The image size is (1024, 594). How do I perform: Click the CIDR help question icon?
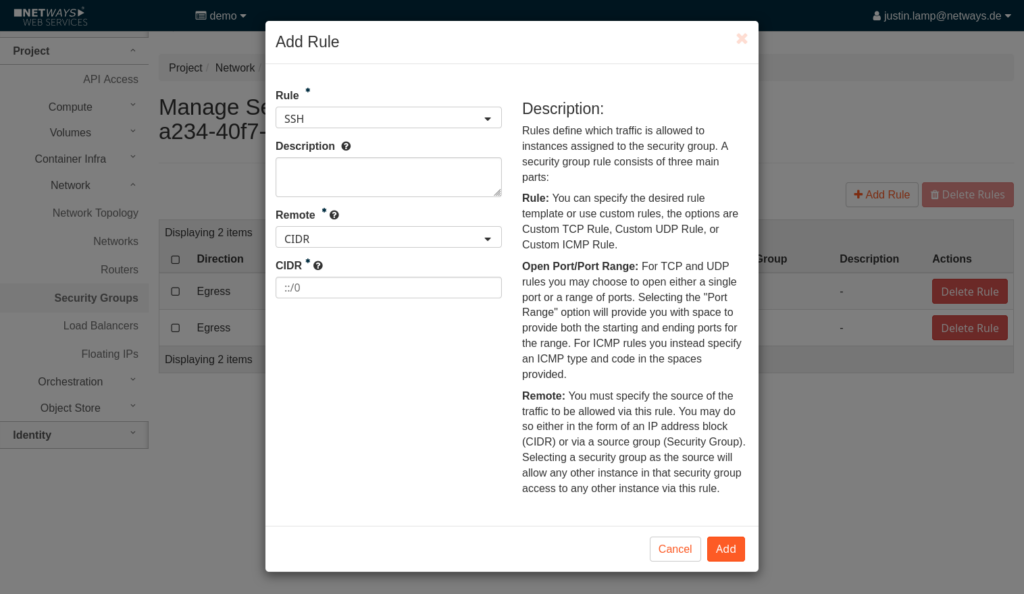(x=318, y=266)
